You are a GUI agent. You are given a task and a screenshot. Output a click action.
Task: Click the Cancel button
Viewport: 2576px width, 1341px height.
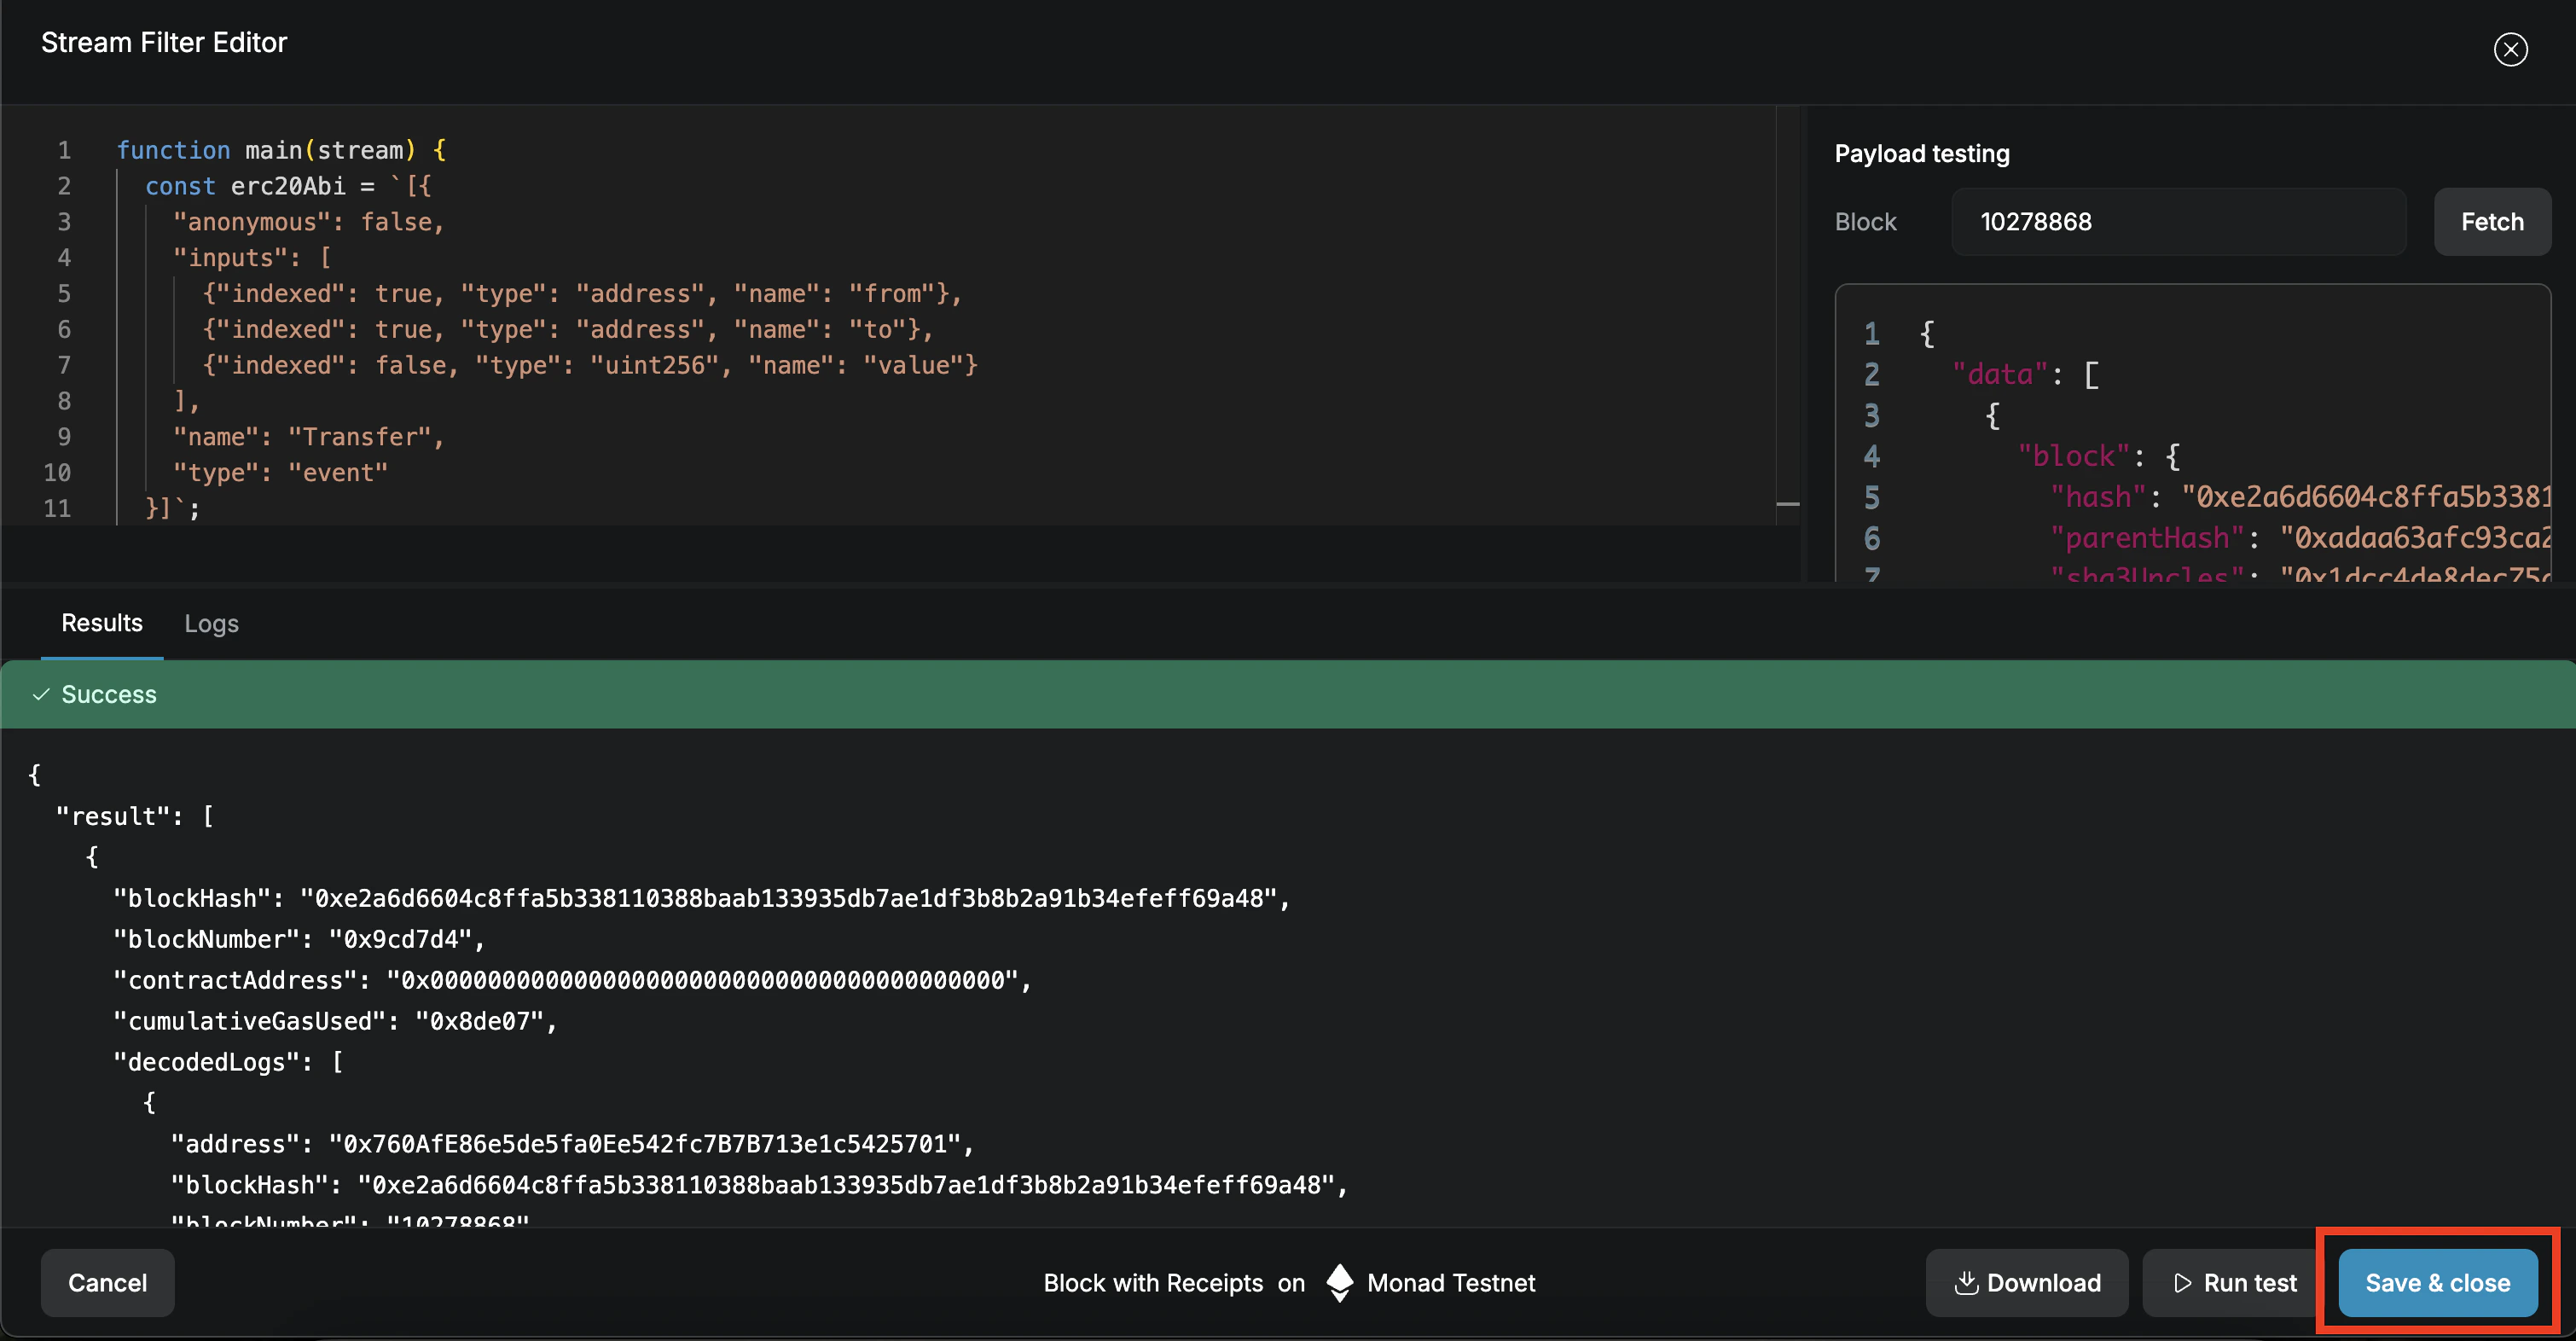click(x=107, y=1283)
